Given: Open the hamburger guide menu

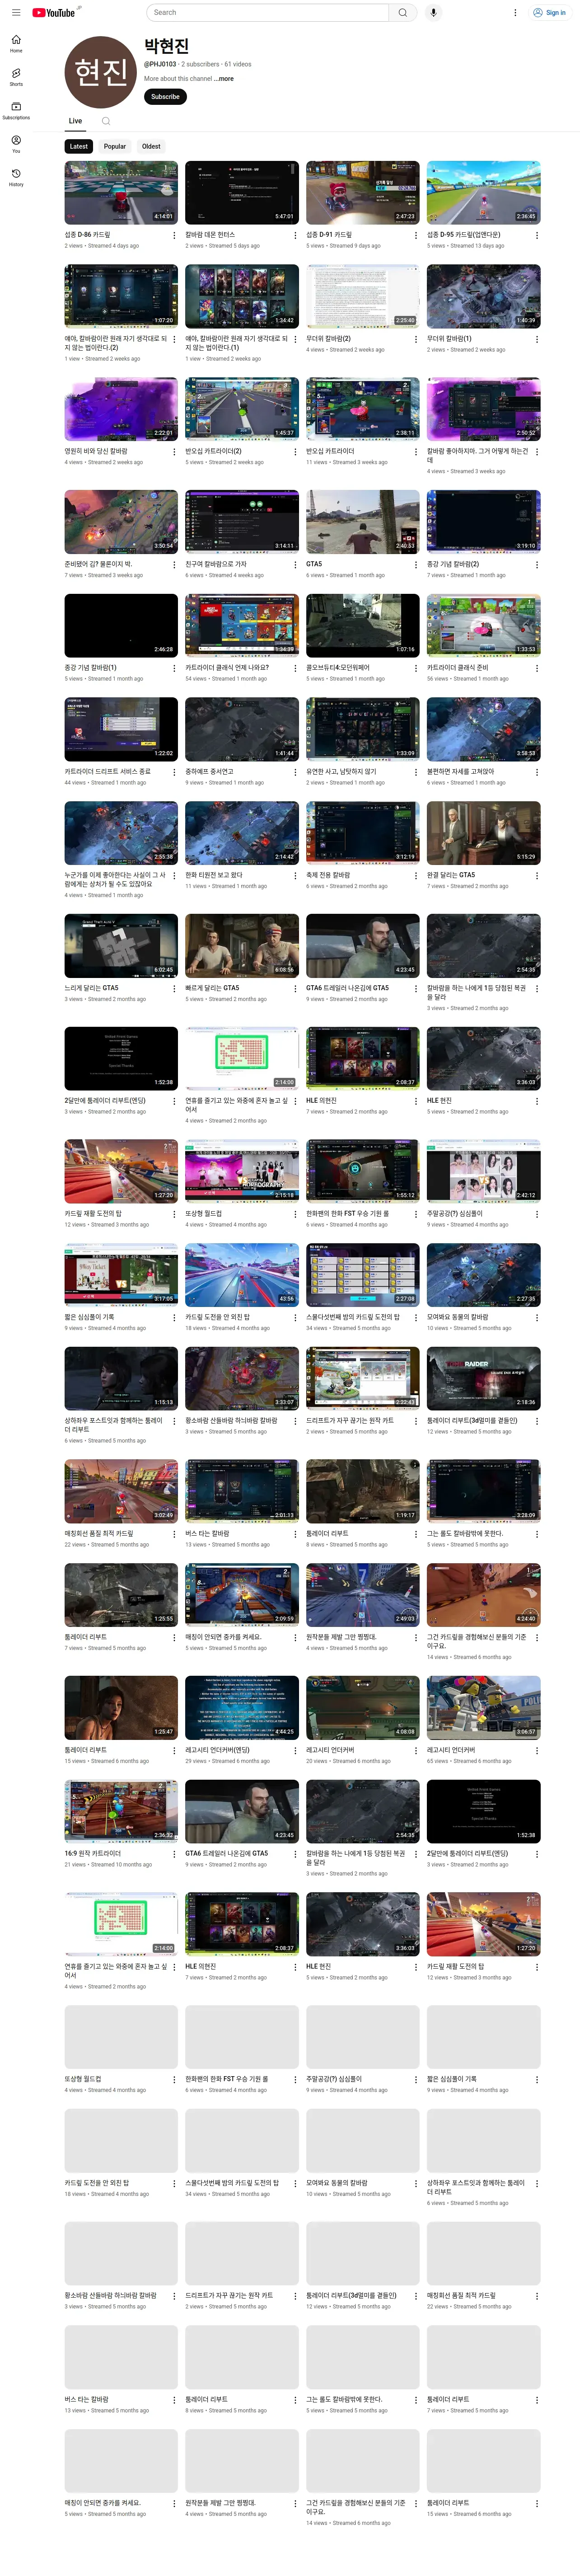Looking at the screenshot, I should click(x=16, y=13).
